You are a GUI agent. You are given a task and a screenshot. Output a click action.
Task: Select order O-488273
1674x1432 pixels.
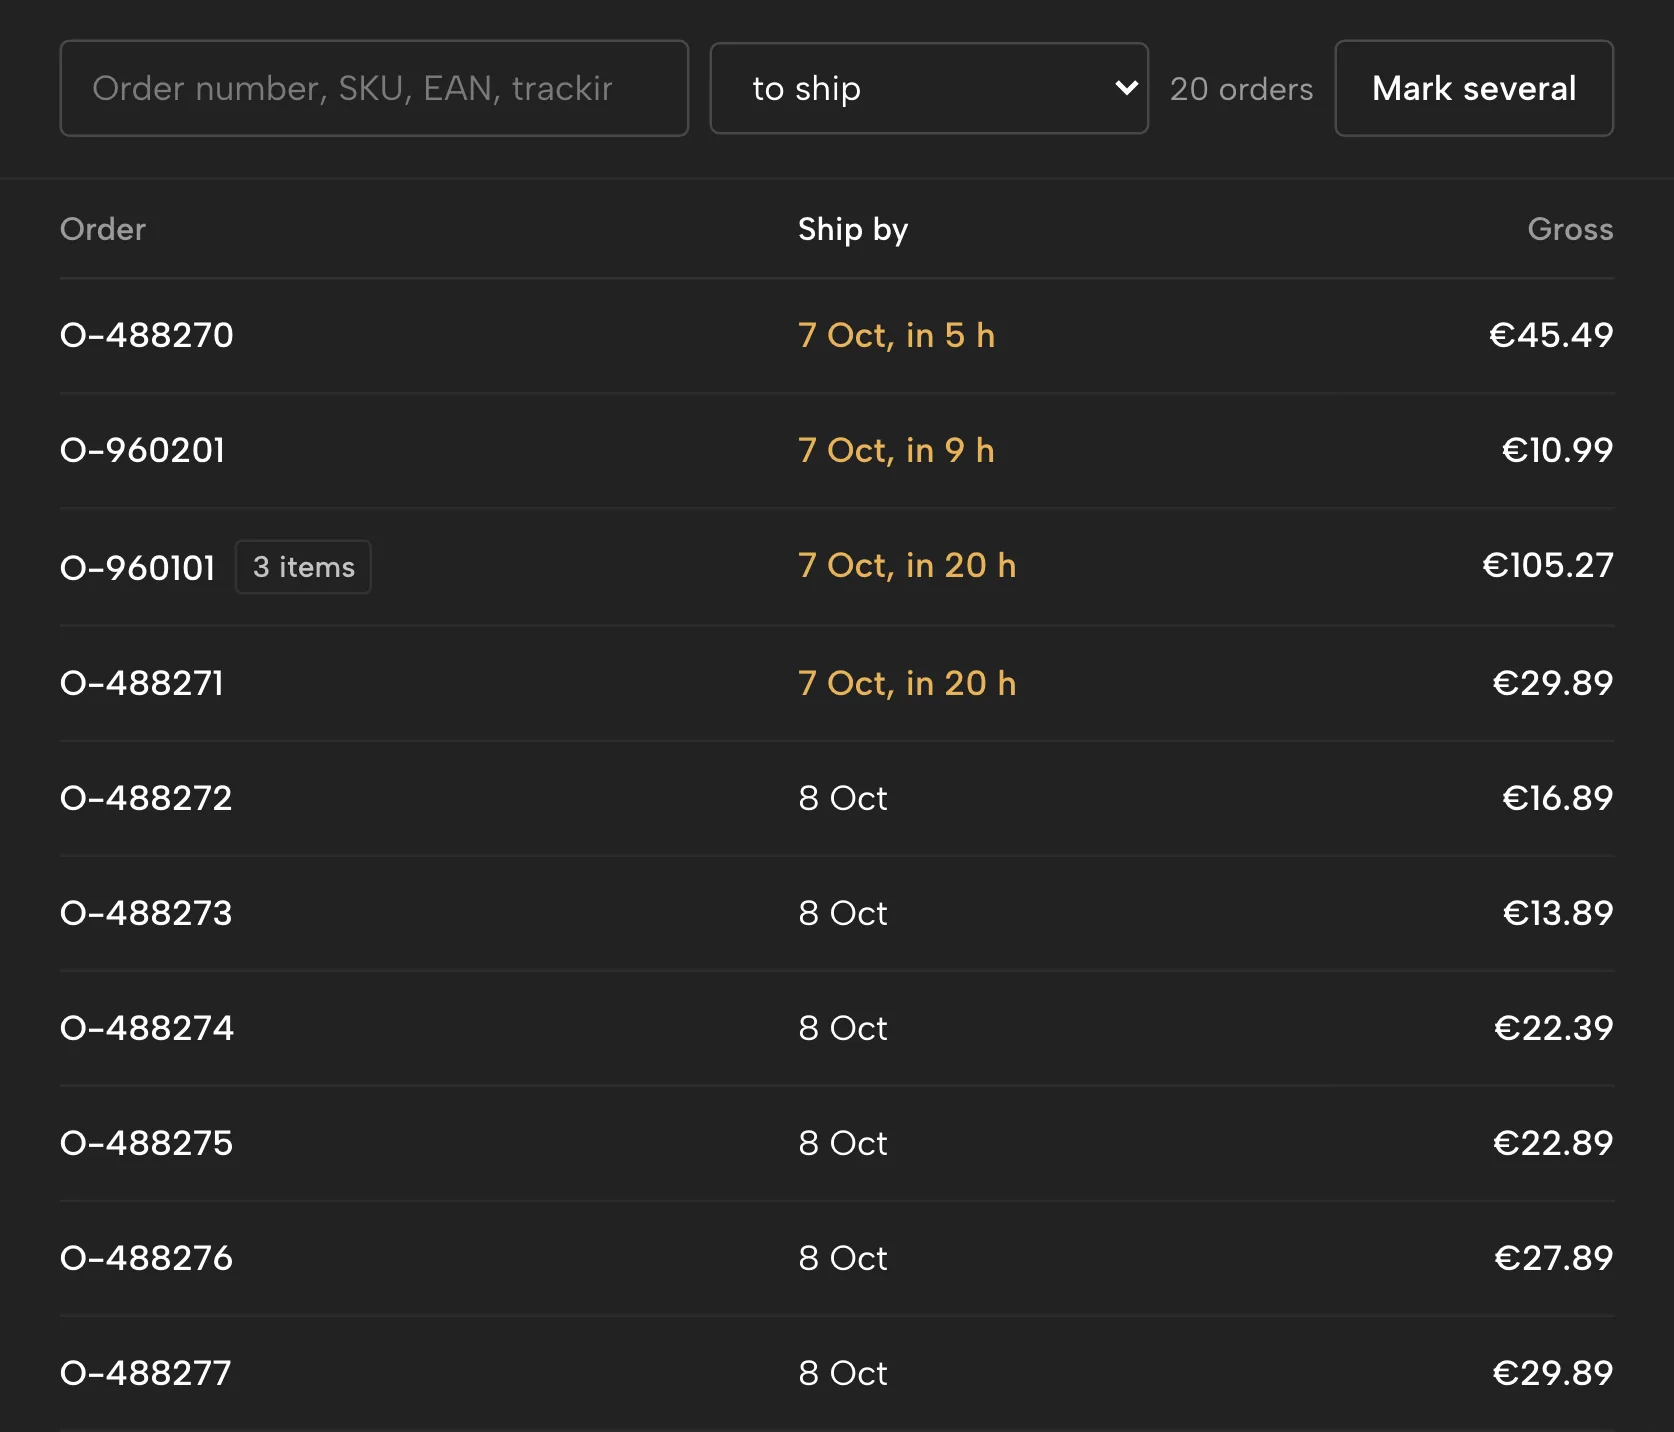(146, 913)
